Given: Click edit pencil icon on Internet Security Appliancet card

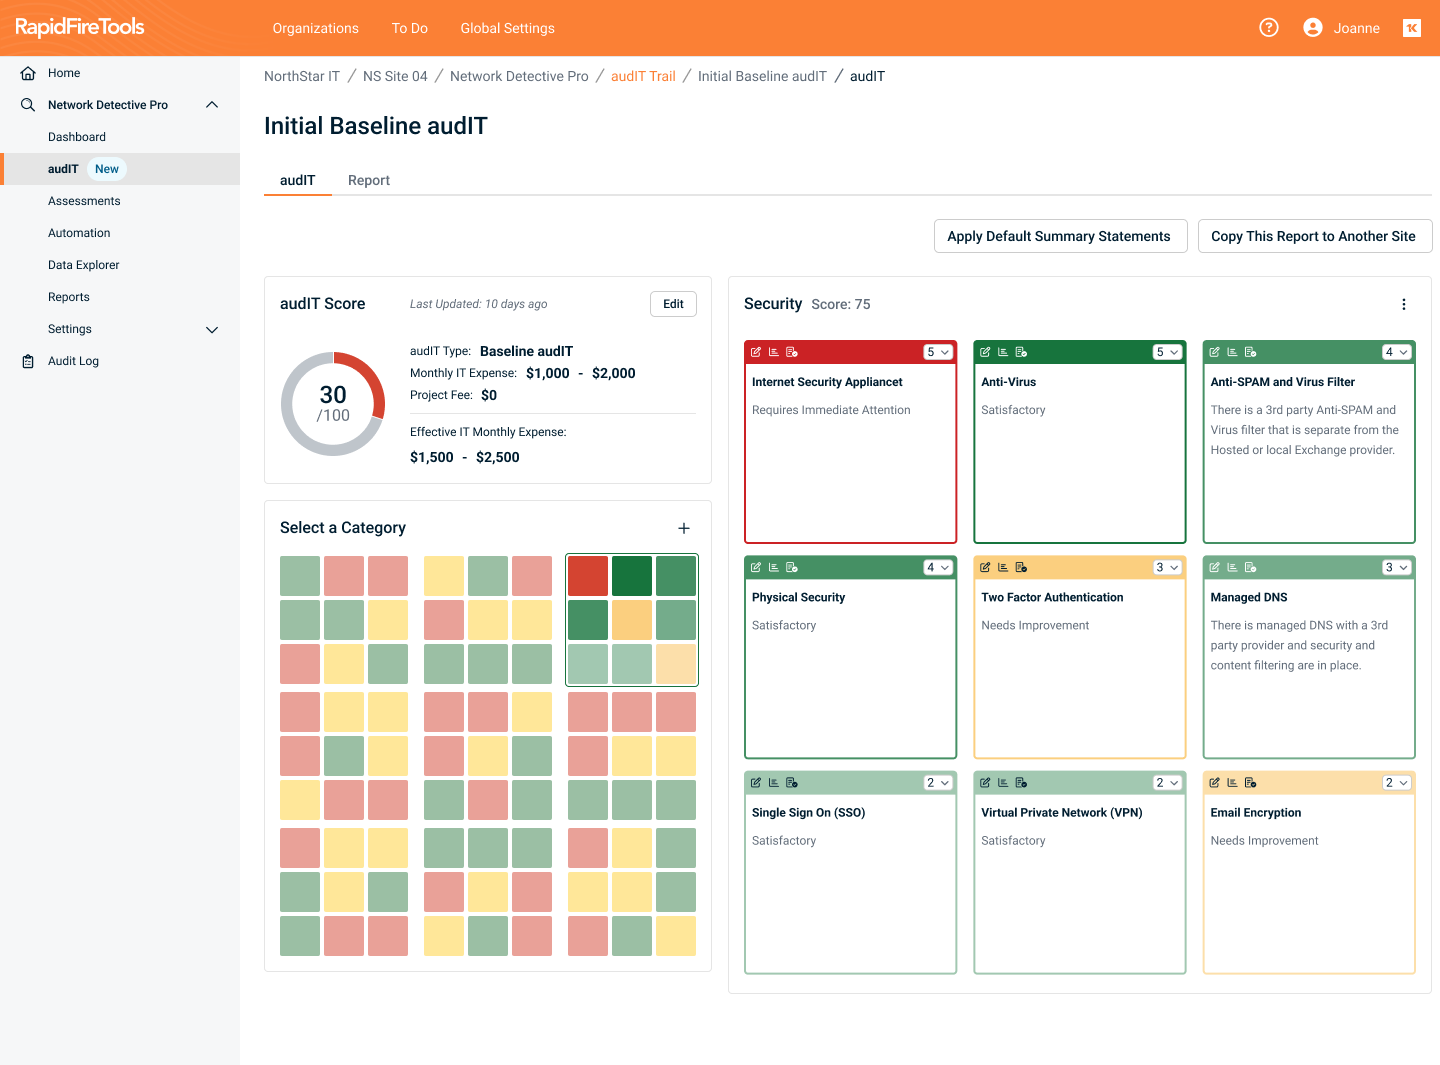Looking at the screenshot, I should coord(756,352).
